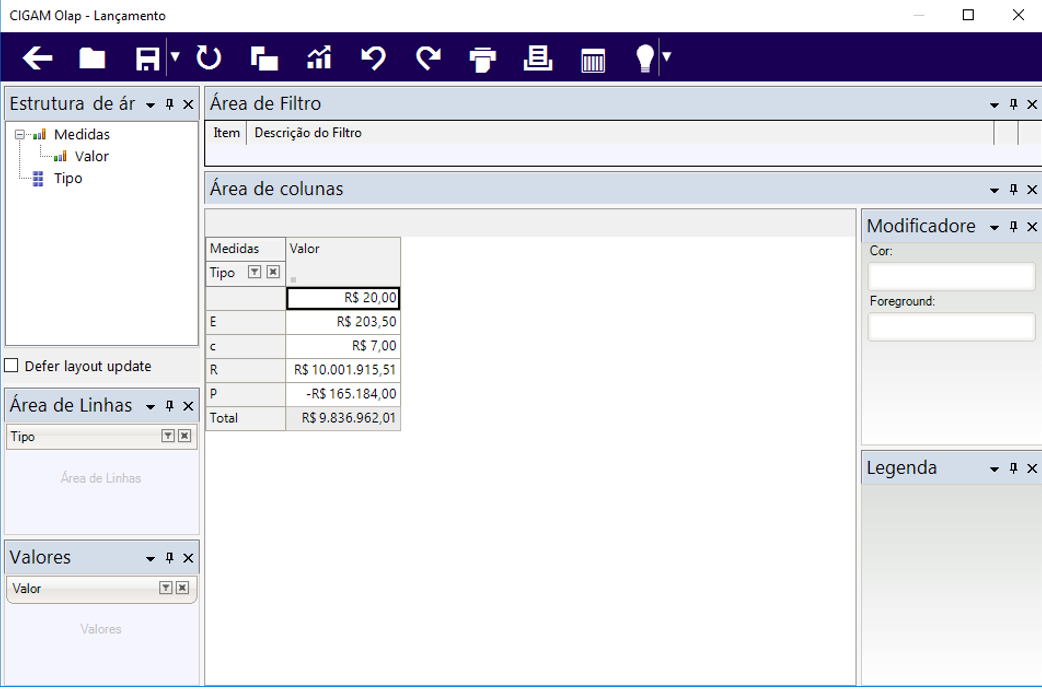This screenshot has width=1042, height=689.
Task: Click the Total row header
Action: coord(246,418)
